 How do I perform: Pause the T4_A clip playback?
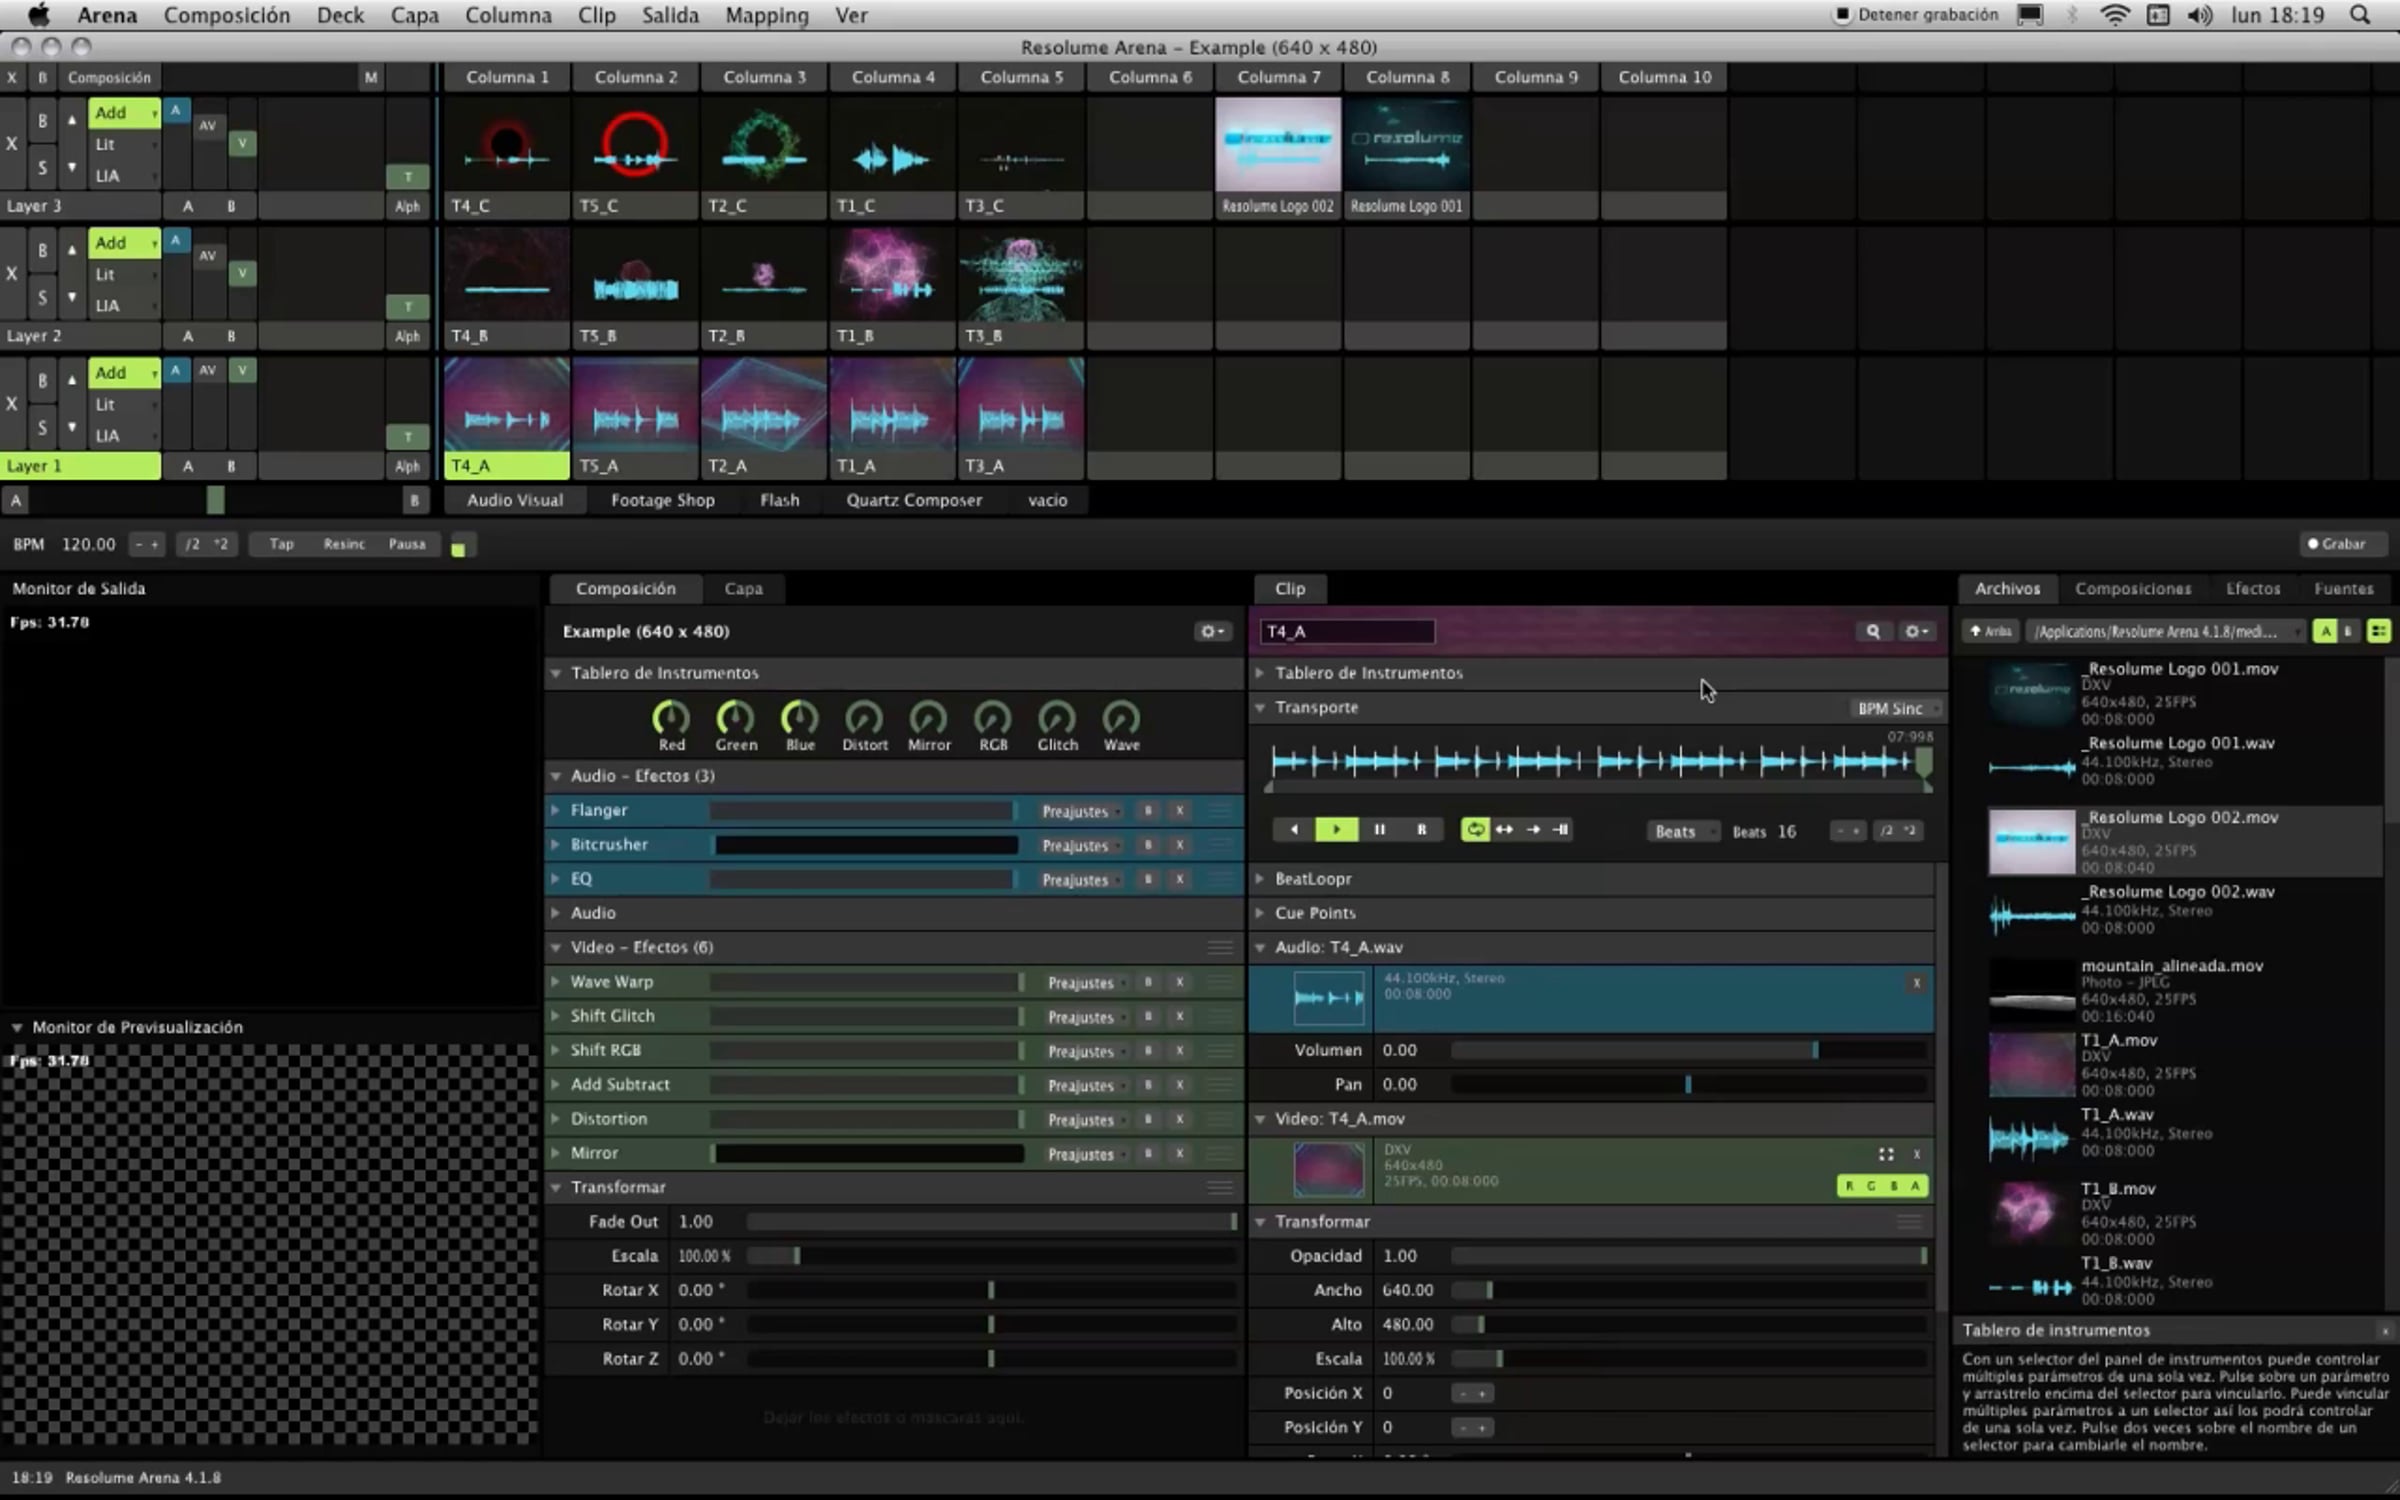click(1379, 829)
